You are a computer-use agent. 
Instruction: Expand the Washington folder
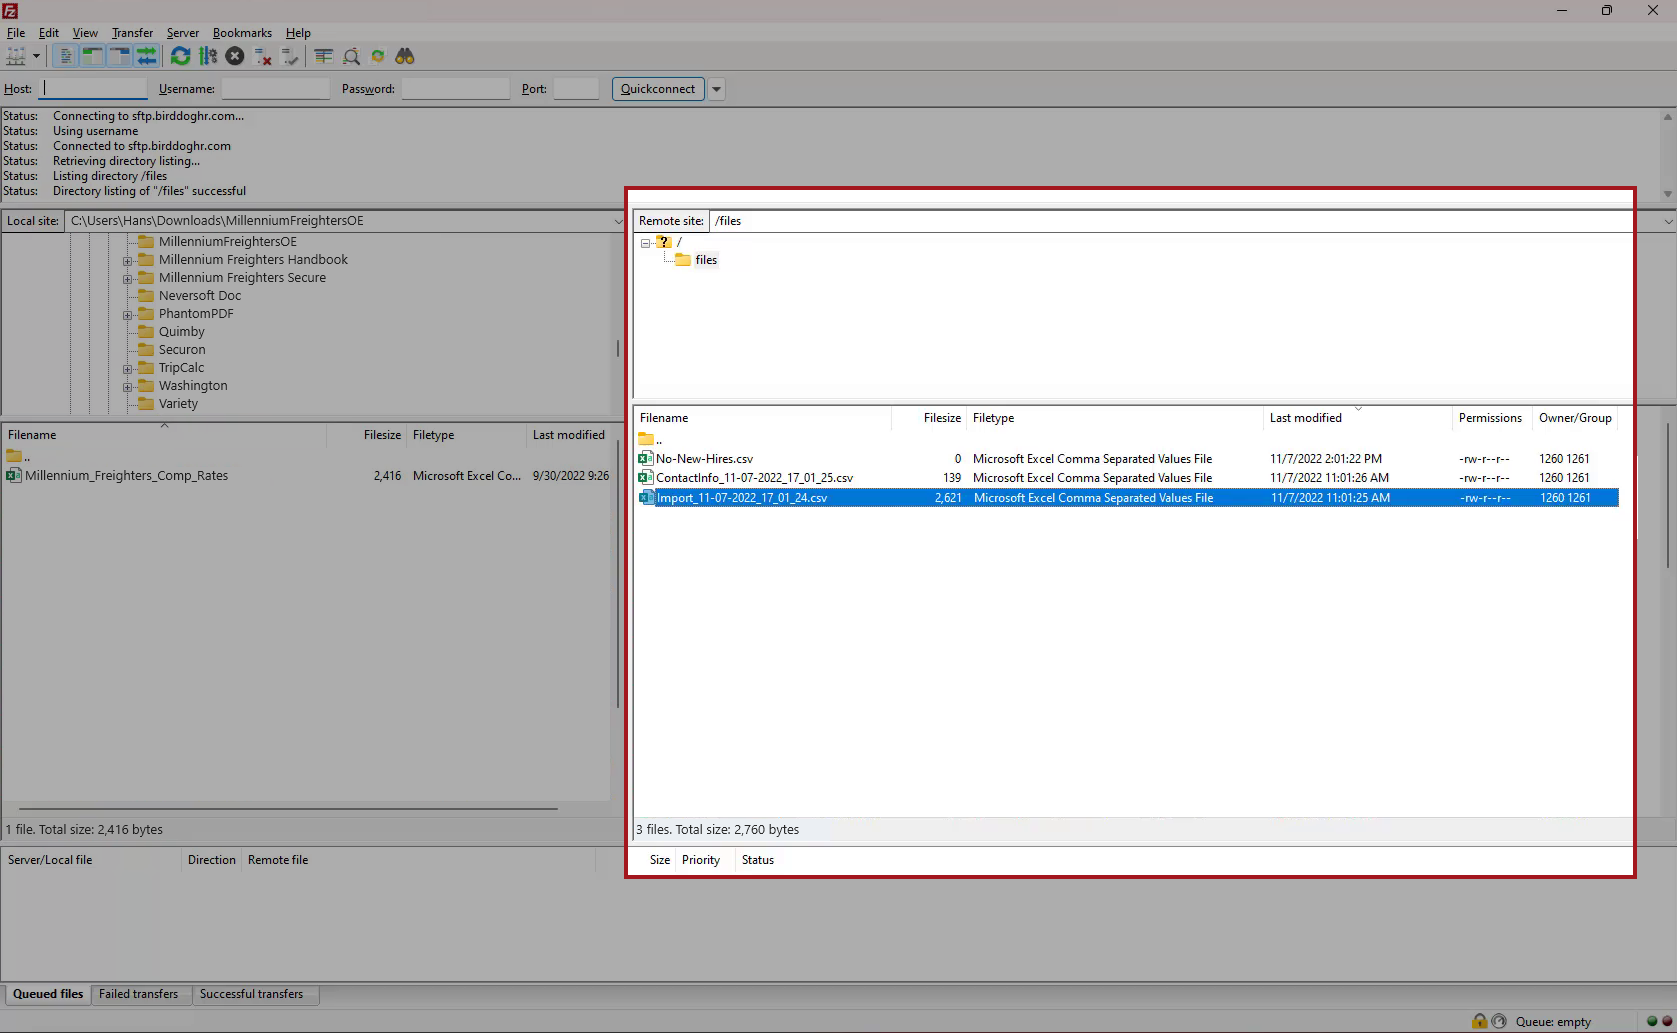tap(128, 387)
